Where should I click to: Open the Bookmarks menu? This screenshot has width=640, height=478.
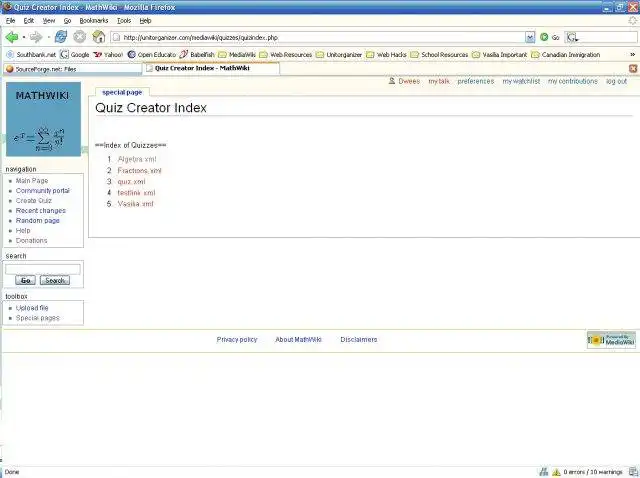[x=94, y=20]
